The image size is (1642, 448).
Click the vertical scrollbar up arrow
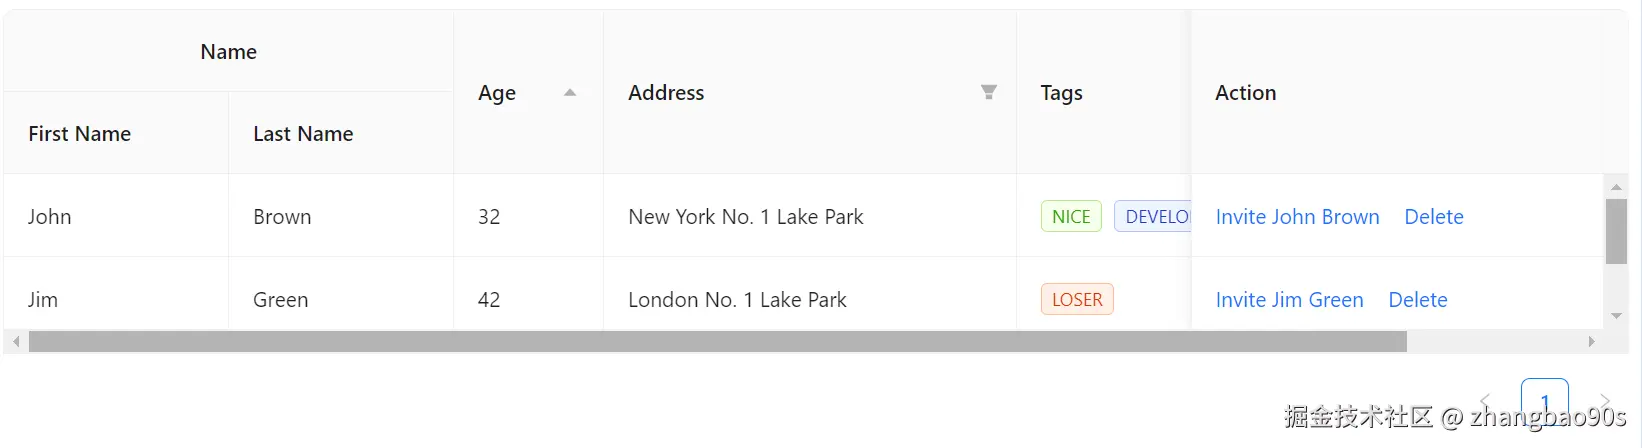click(1616, 187)
